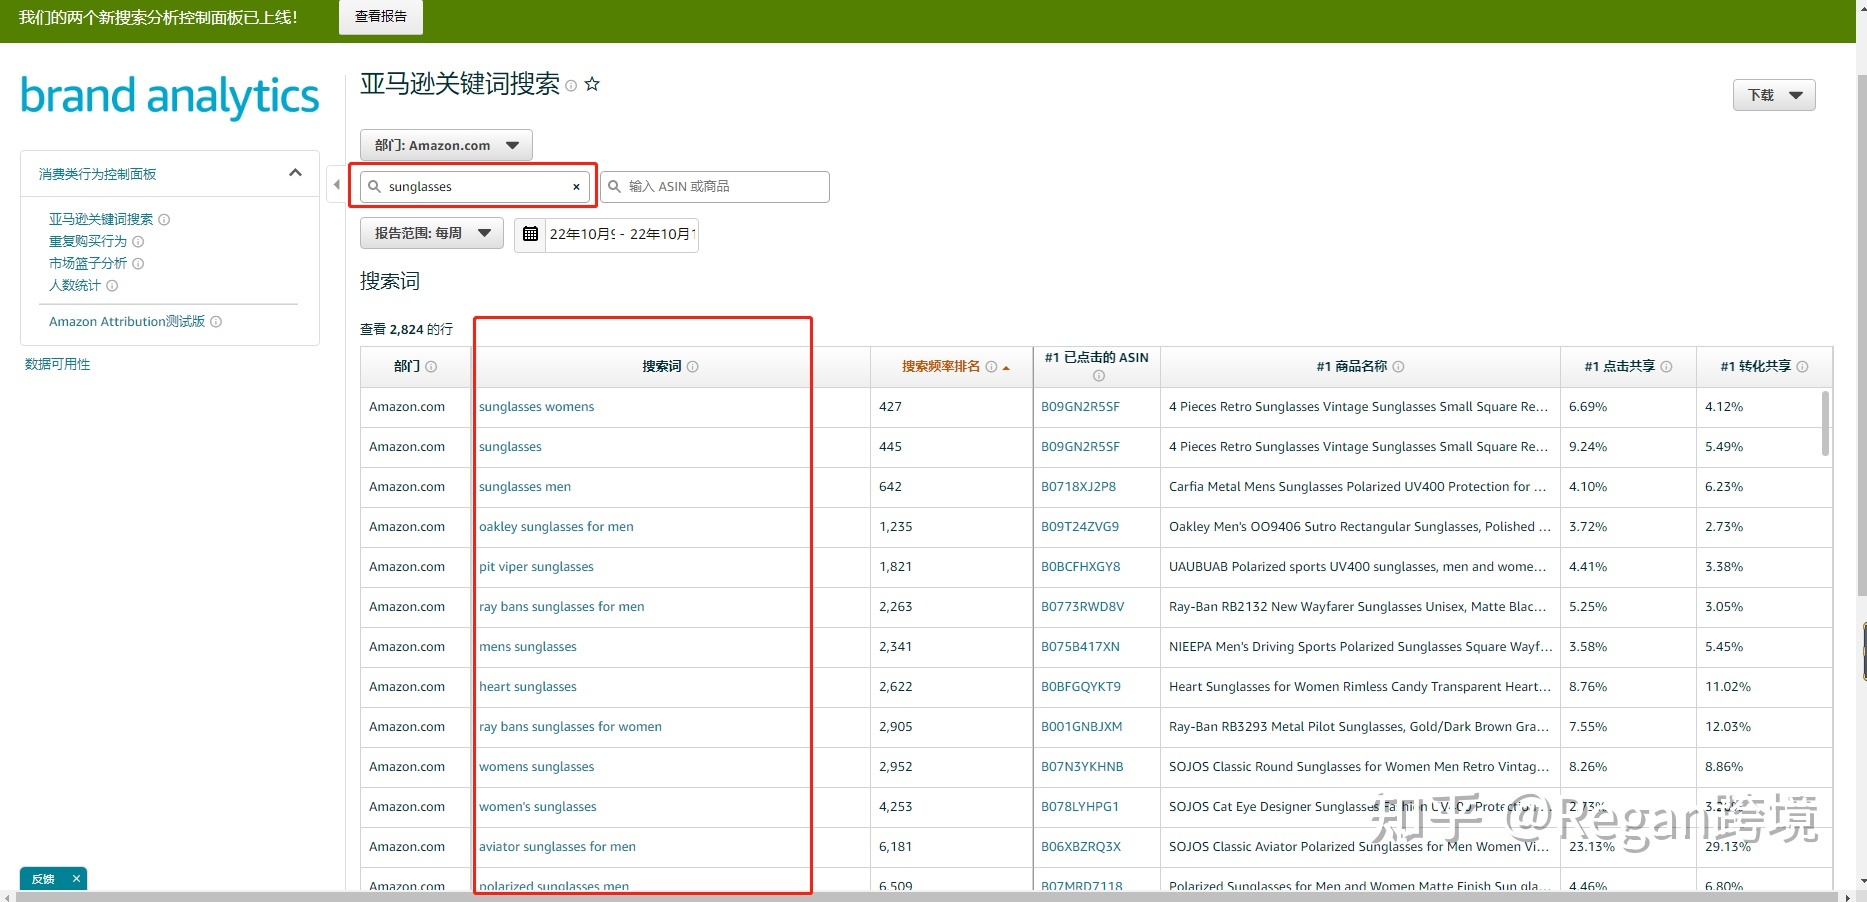1867x902 pixels.
Task: Click the info icon beside #1 点击共享
Action: point(1666,367)
